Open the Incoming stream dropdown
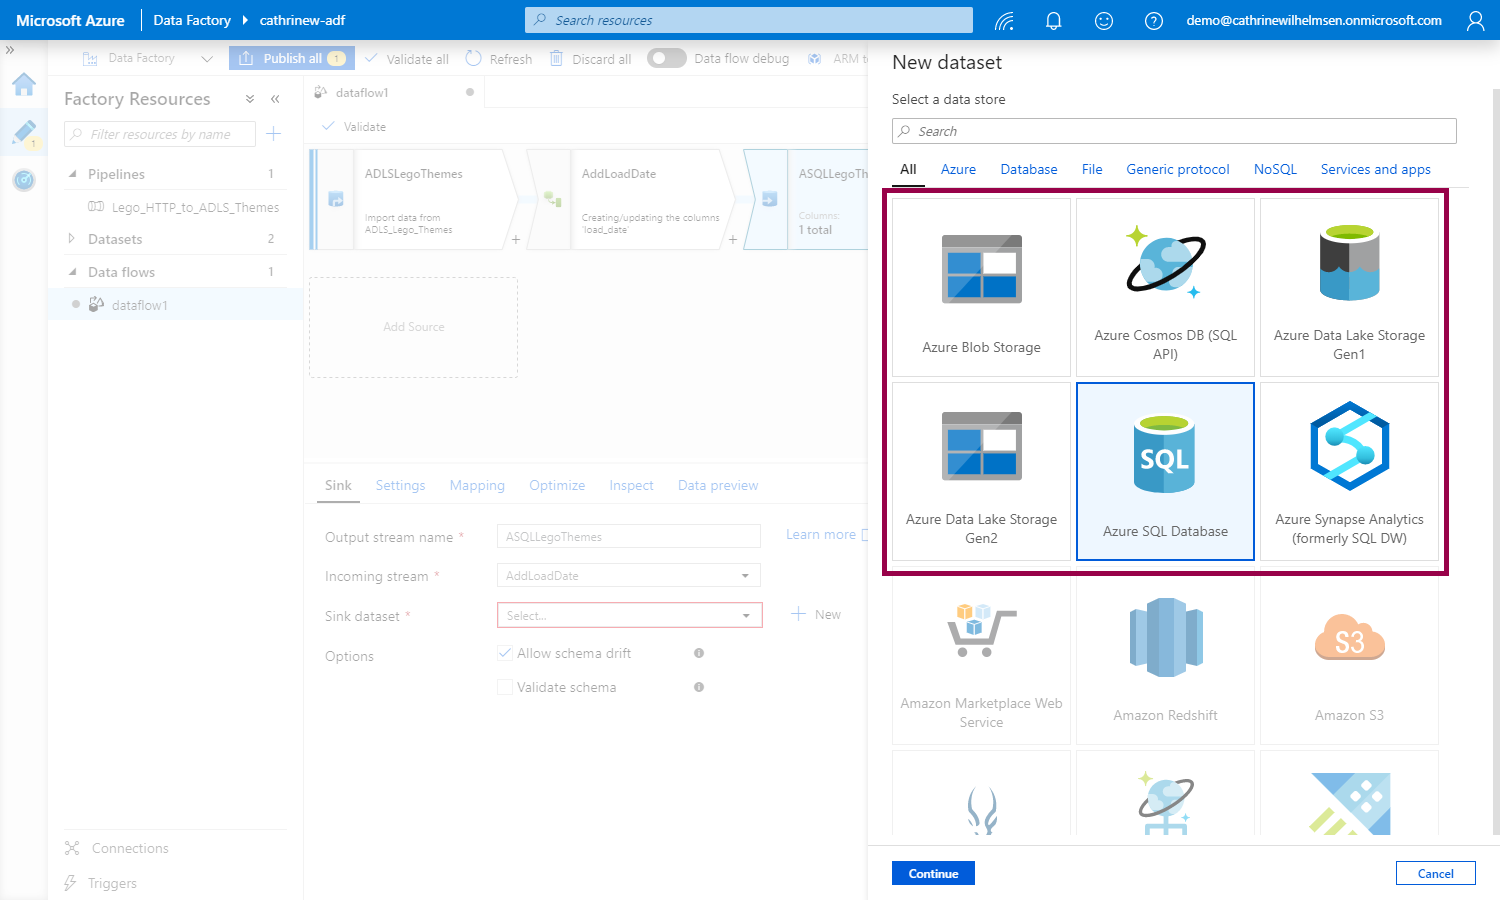This screenshot has width=1500, height=900. click(x=628, y=576)
